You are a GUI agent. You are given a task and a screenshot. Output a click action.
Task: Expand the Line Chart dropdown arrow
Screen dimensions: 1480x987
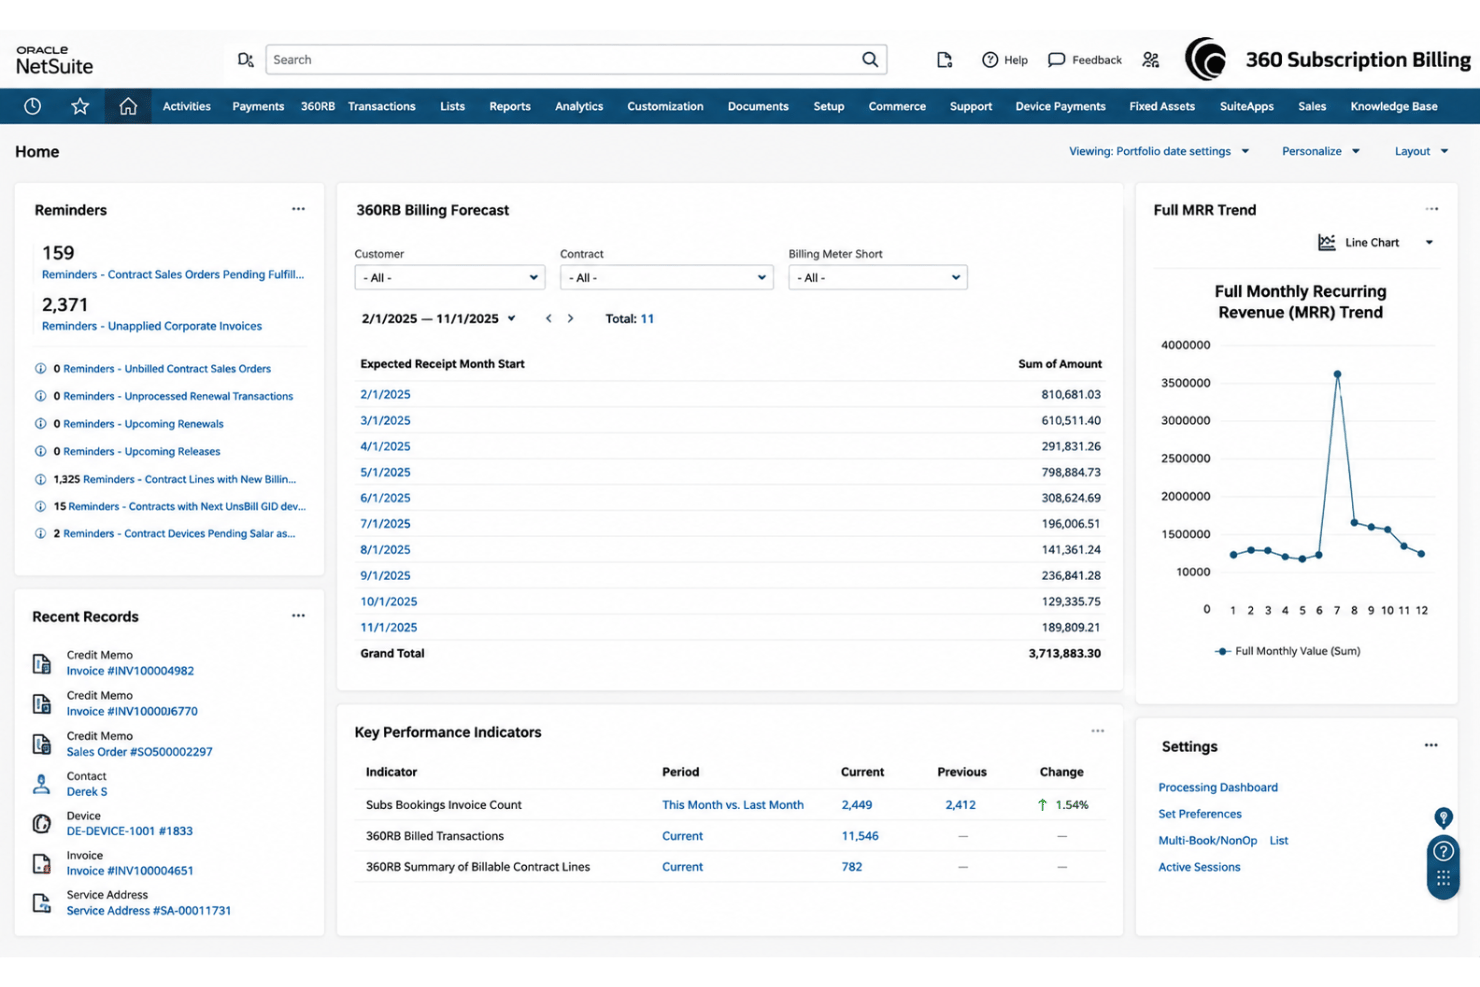pos(1429,242)
